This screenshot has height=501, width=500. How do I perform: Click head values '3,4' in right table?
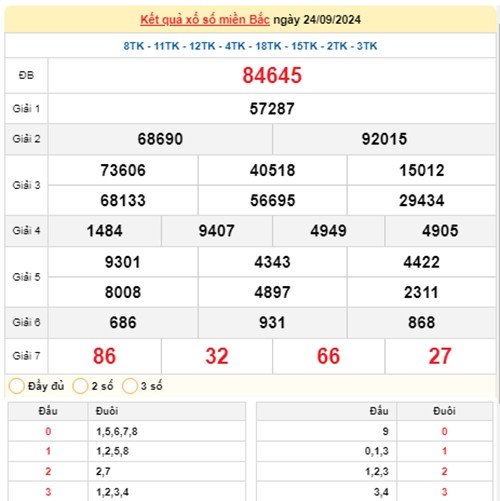point(381,492)
